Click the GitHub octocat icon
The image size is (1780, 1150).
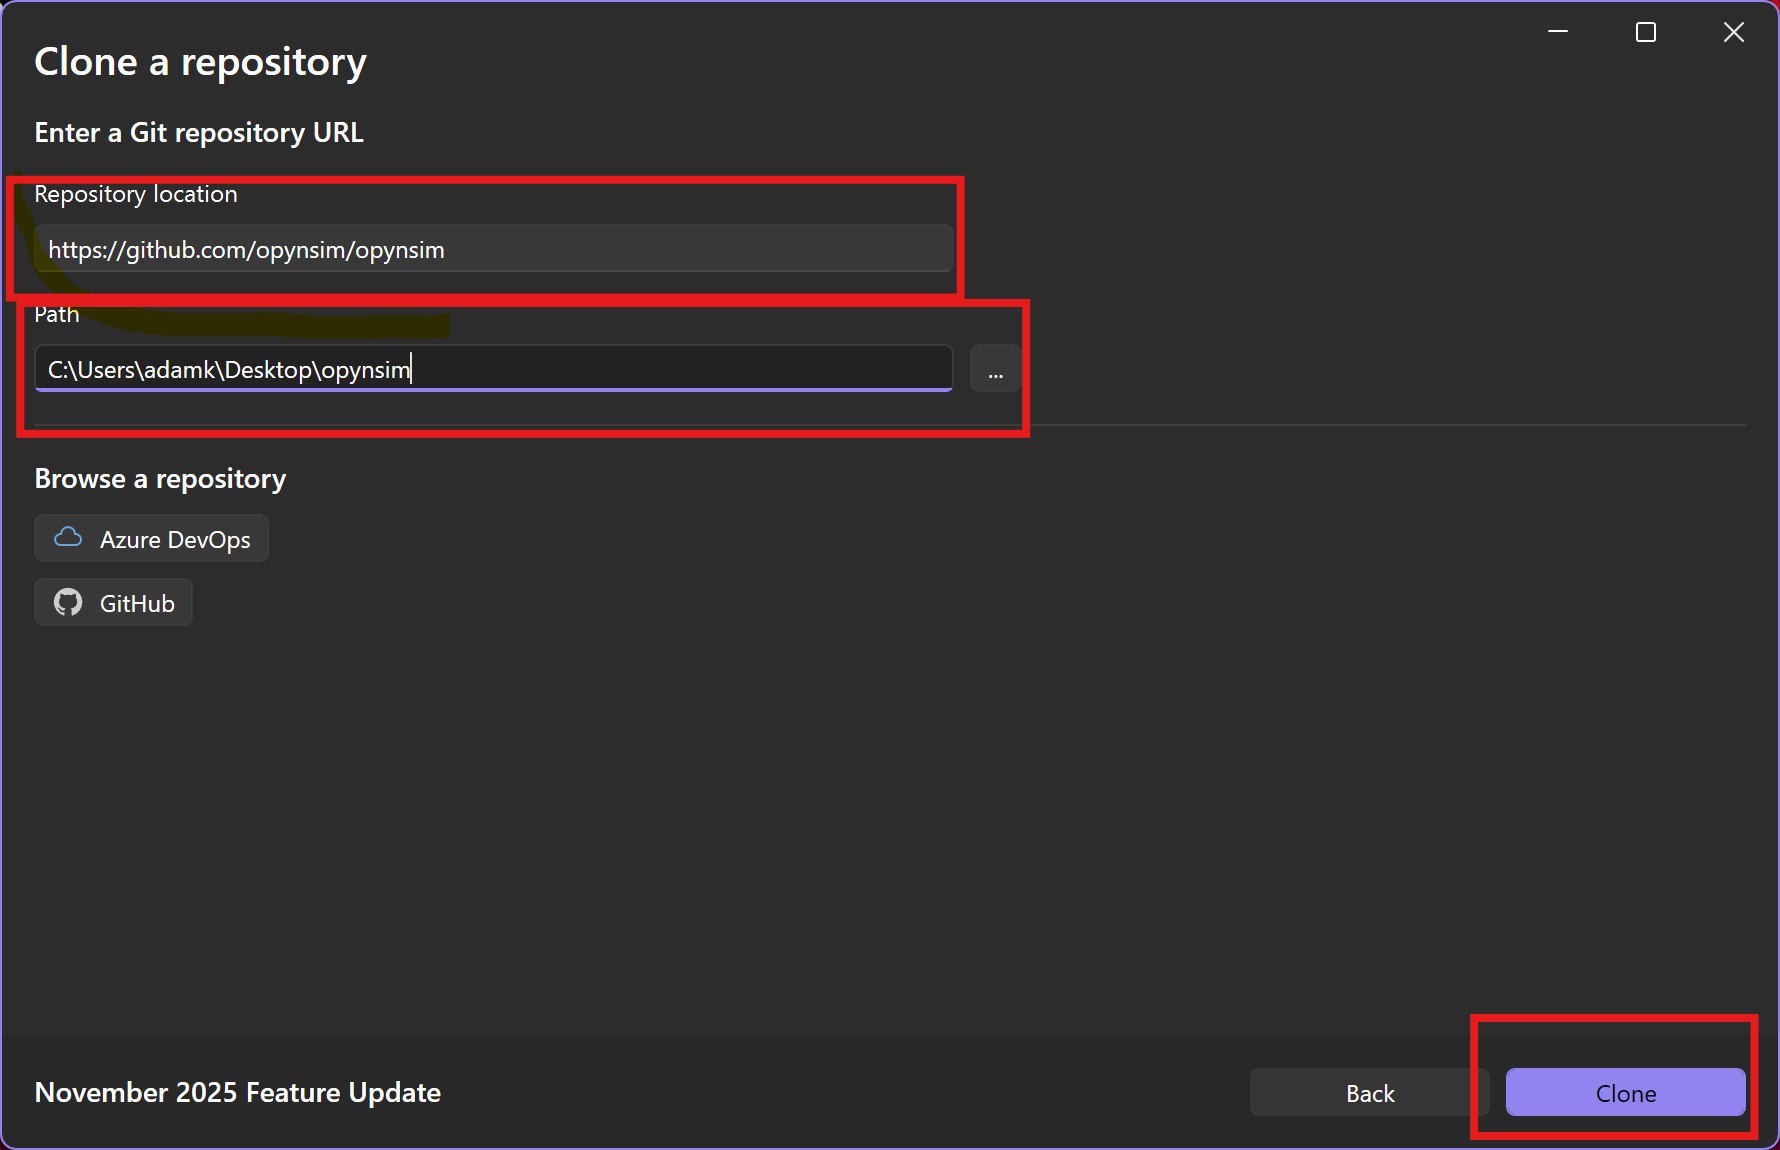(68, 602)
